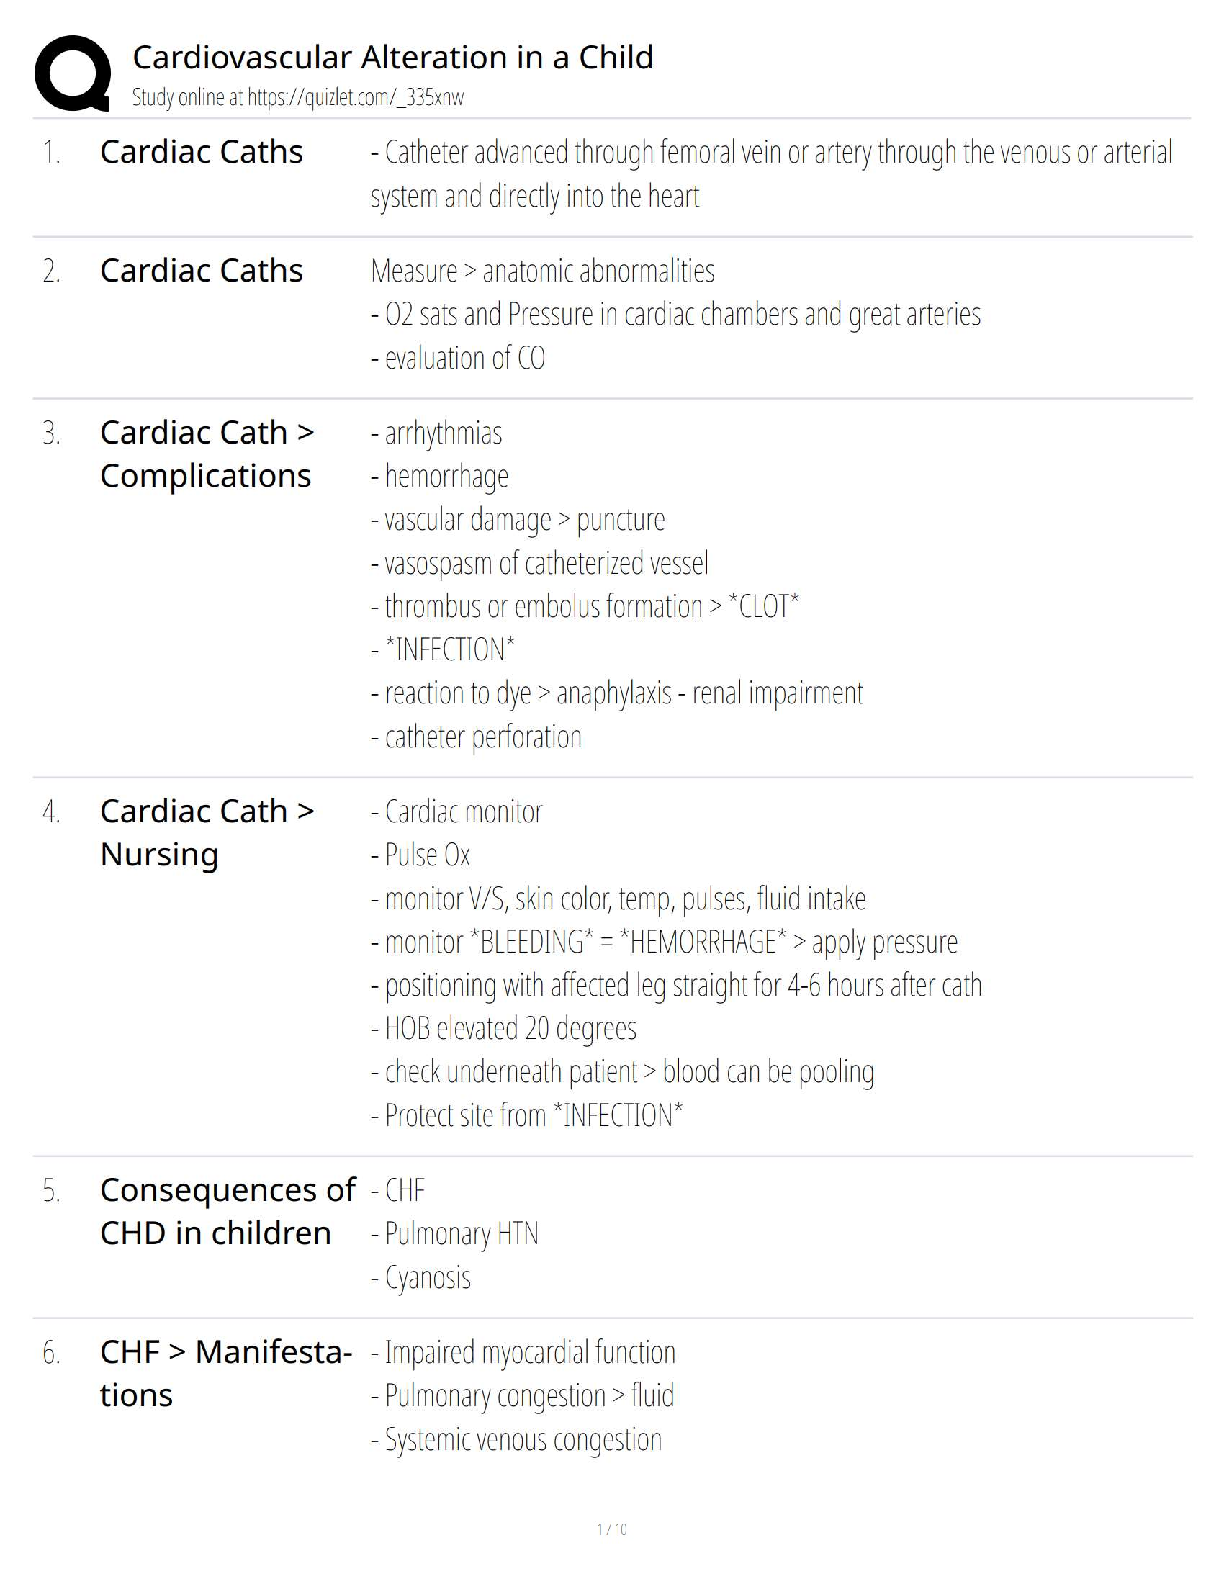
Task: Click the CHF > Manifestations term
Action: [225, 1373]
